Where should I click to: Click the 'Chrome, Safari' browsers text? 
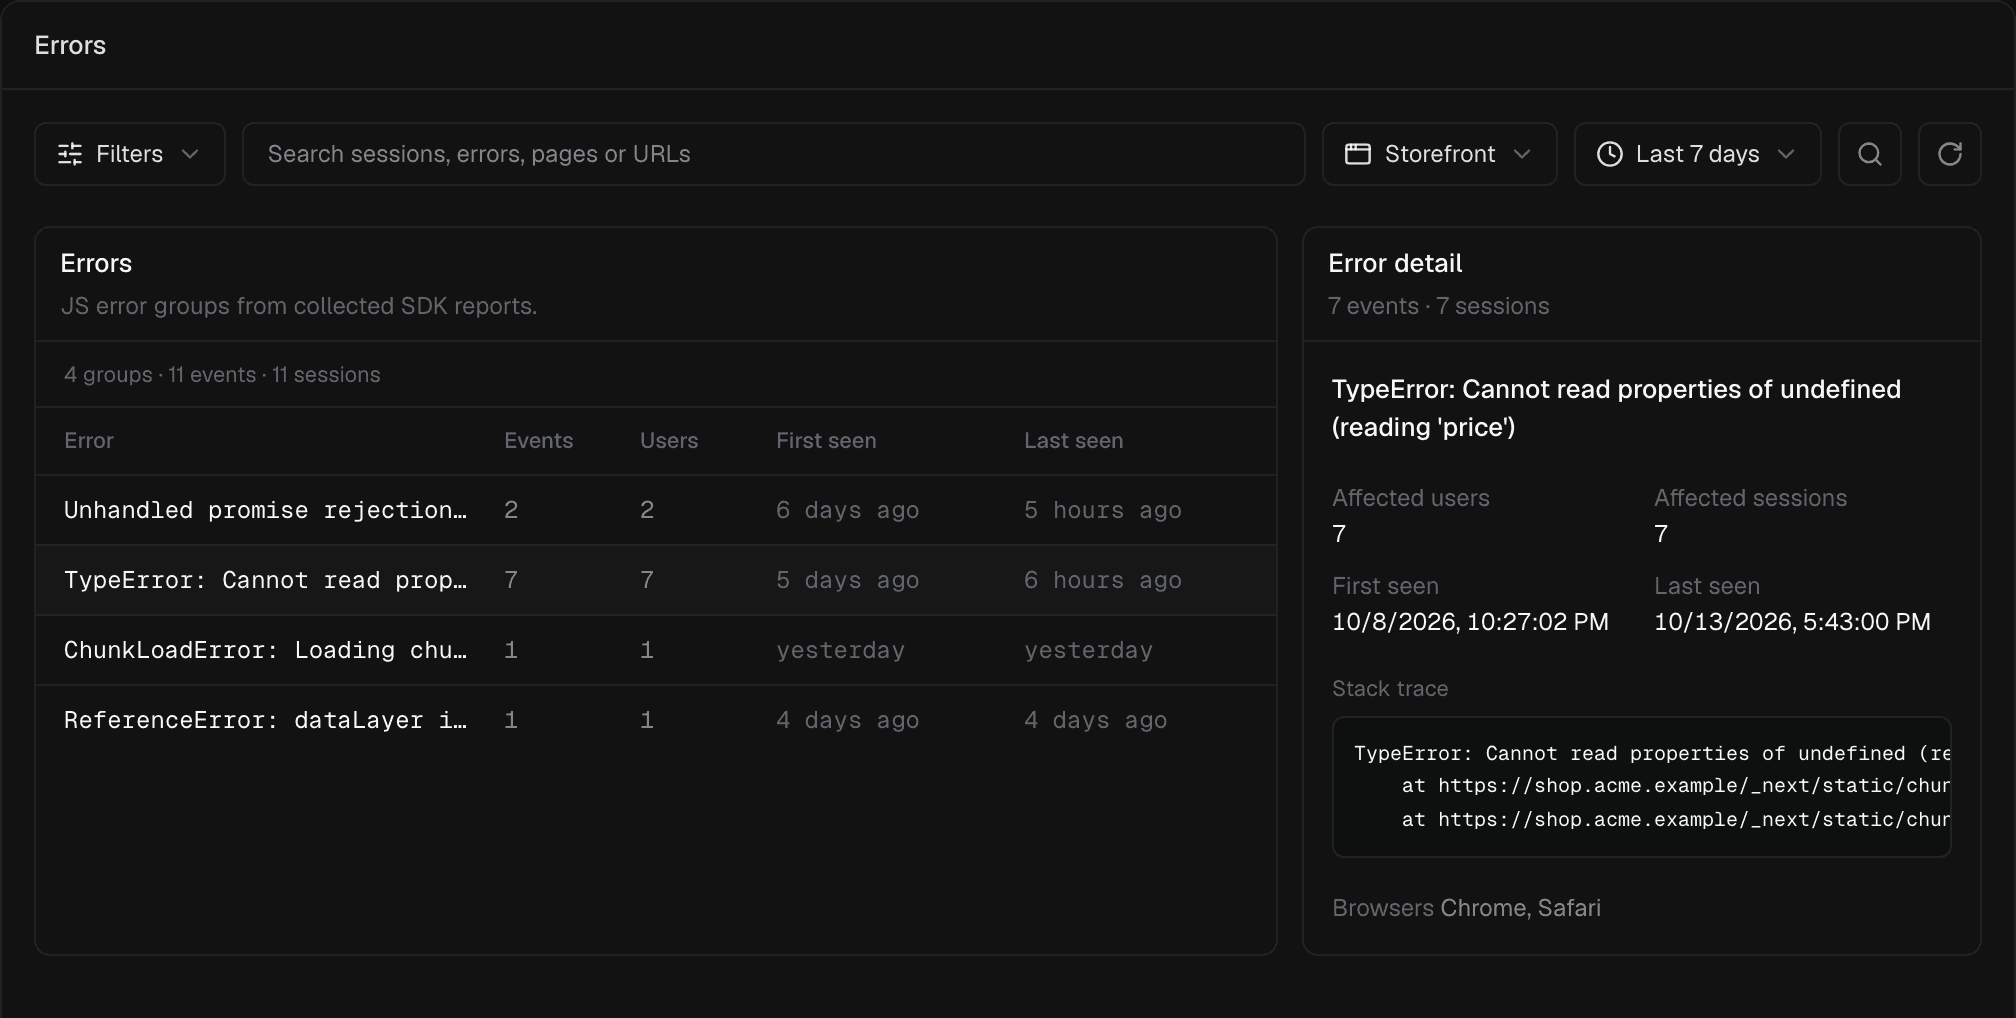coord(1520,908)
